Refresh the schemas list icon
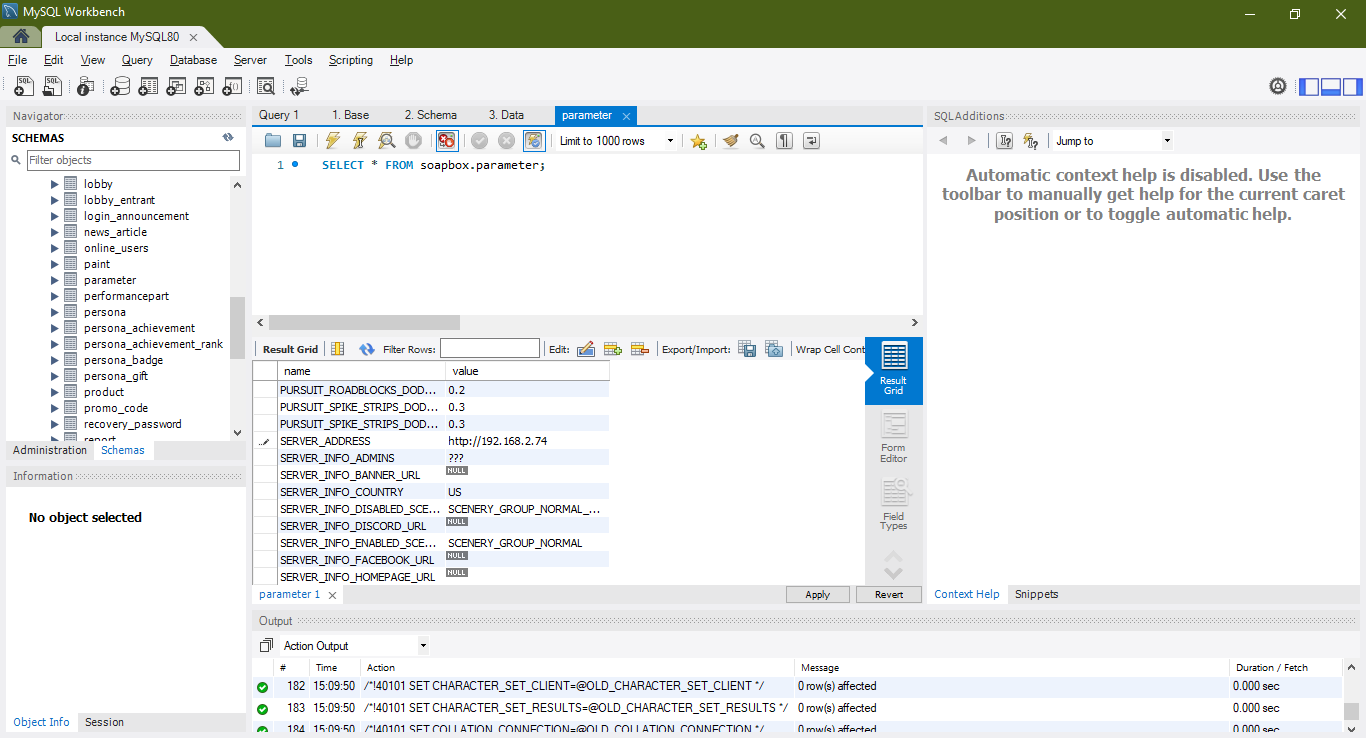 tap(228, 138)
